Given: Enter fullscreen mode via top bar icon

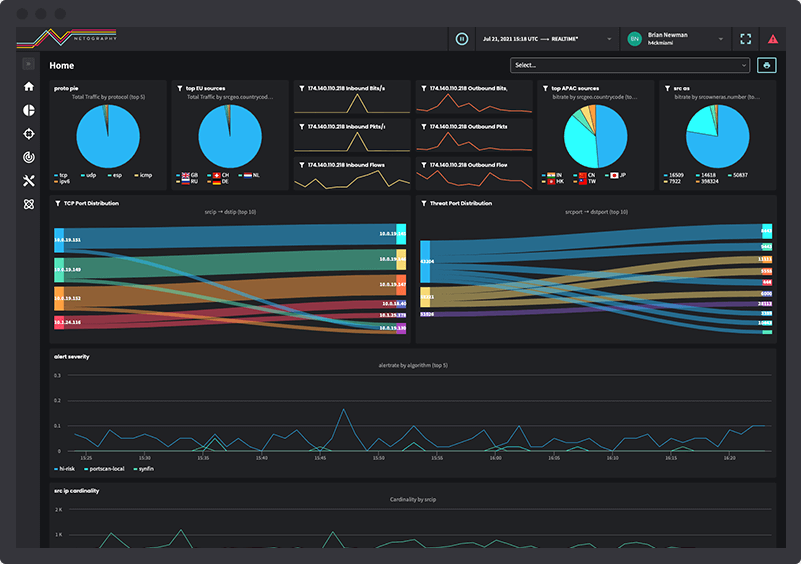Looking at the screenshot, I should tap(745, 39).
